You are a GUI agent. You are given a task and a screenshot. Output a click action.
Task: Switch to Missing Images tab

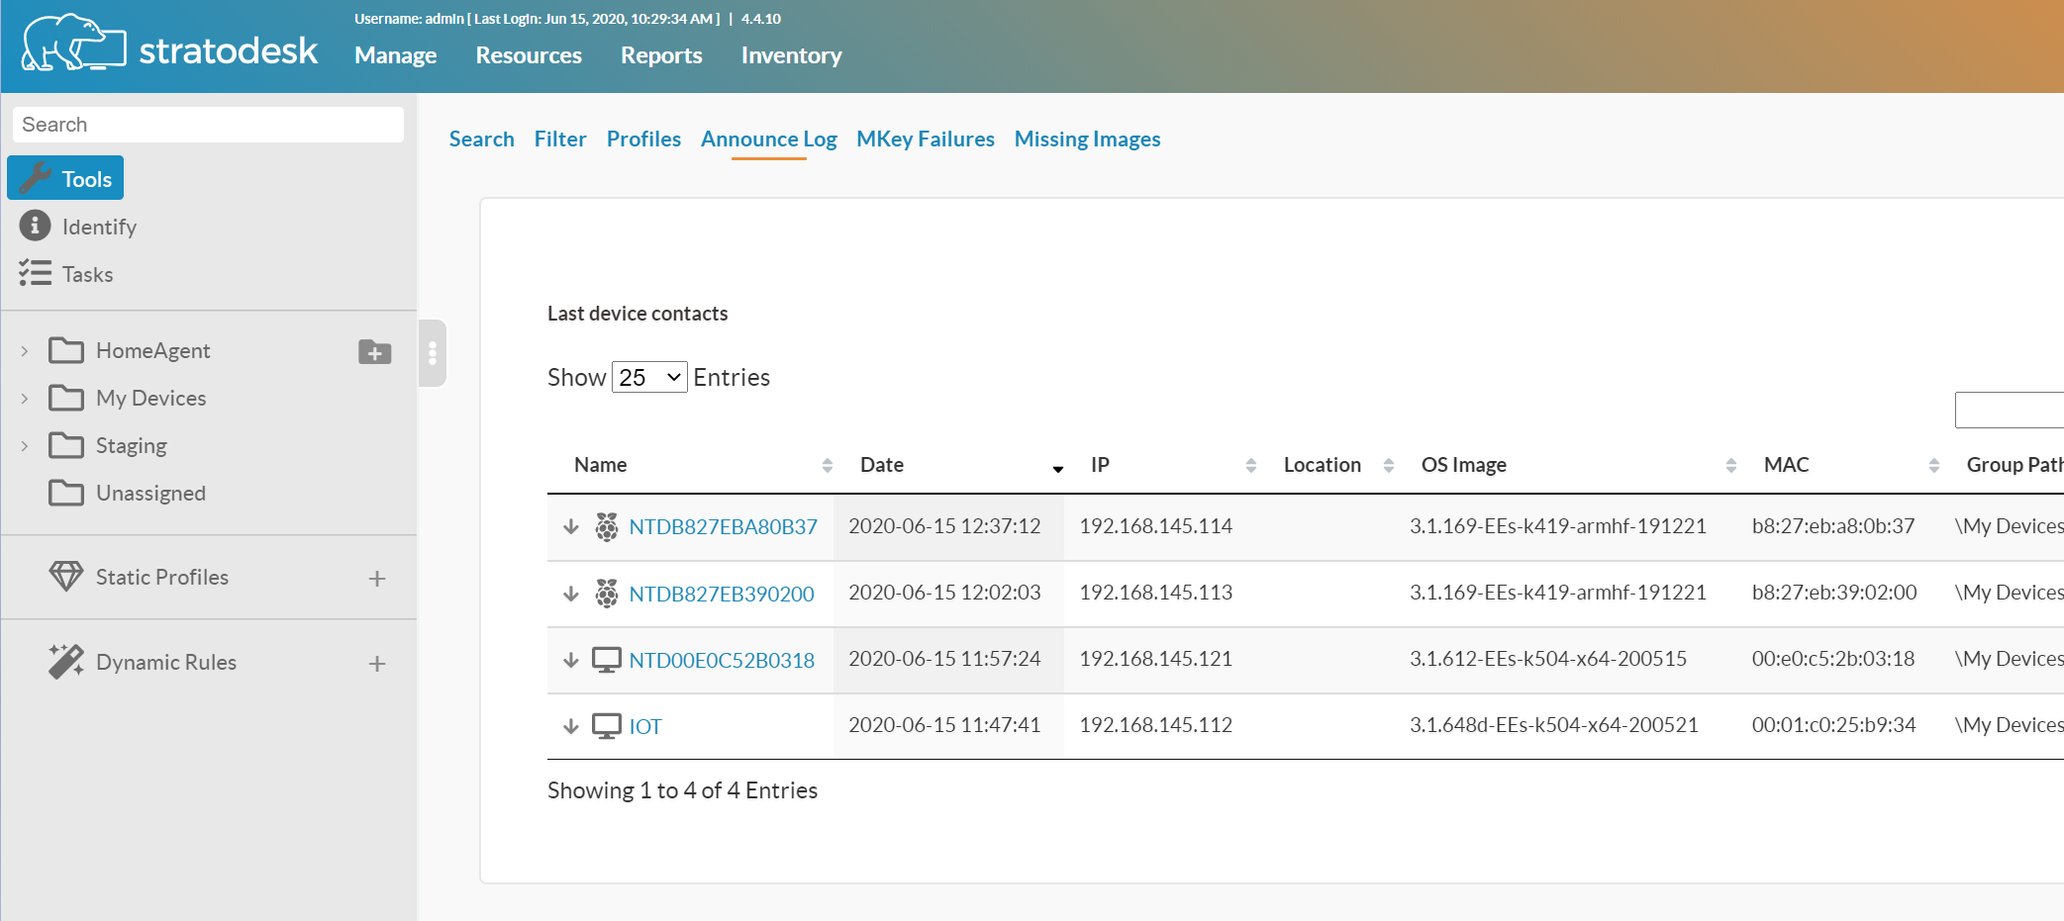pos(1087,139)
